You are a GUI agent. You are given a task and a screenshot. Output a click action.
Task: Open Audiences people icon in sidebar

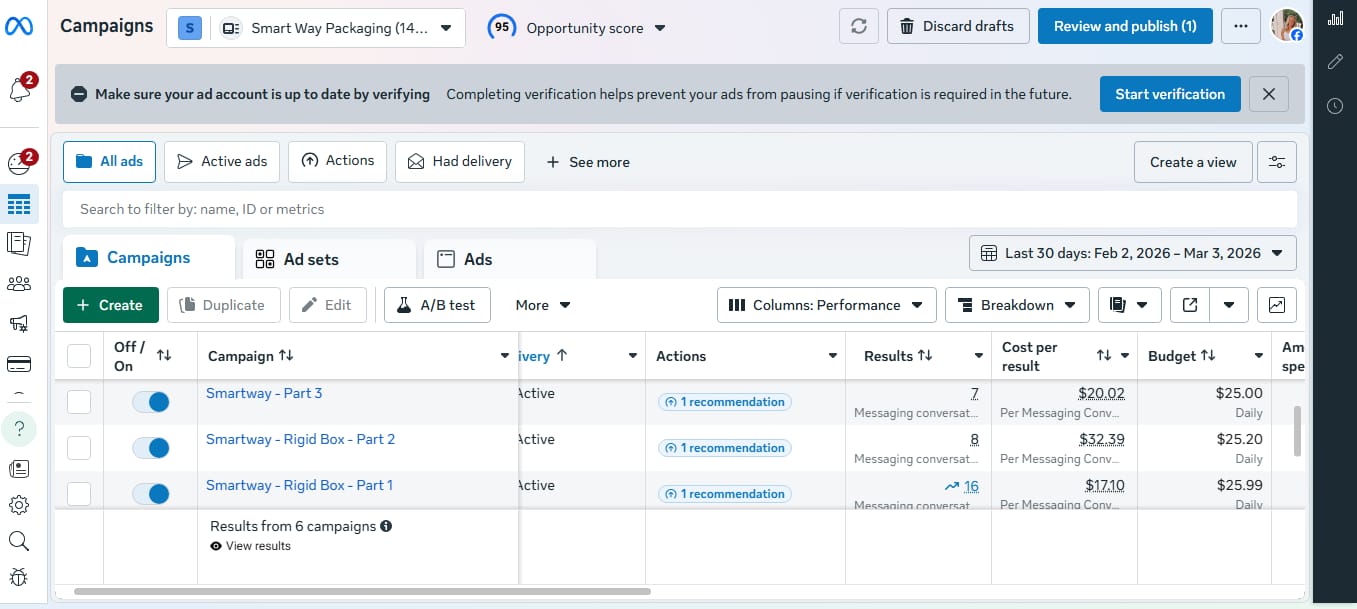19,284
